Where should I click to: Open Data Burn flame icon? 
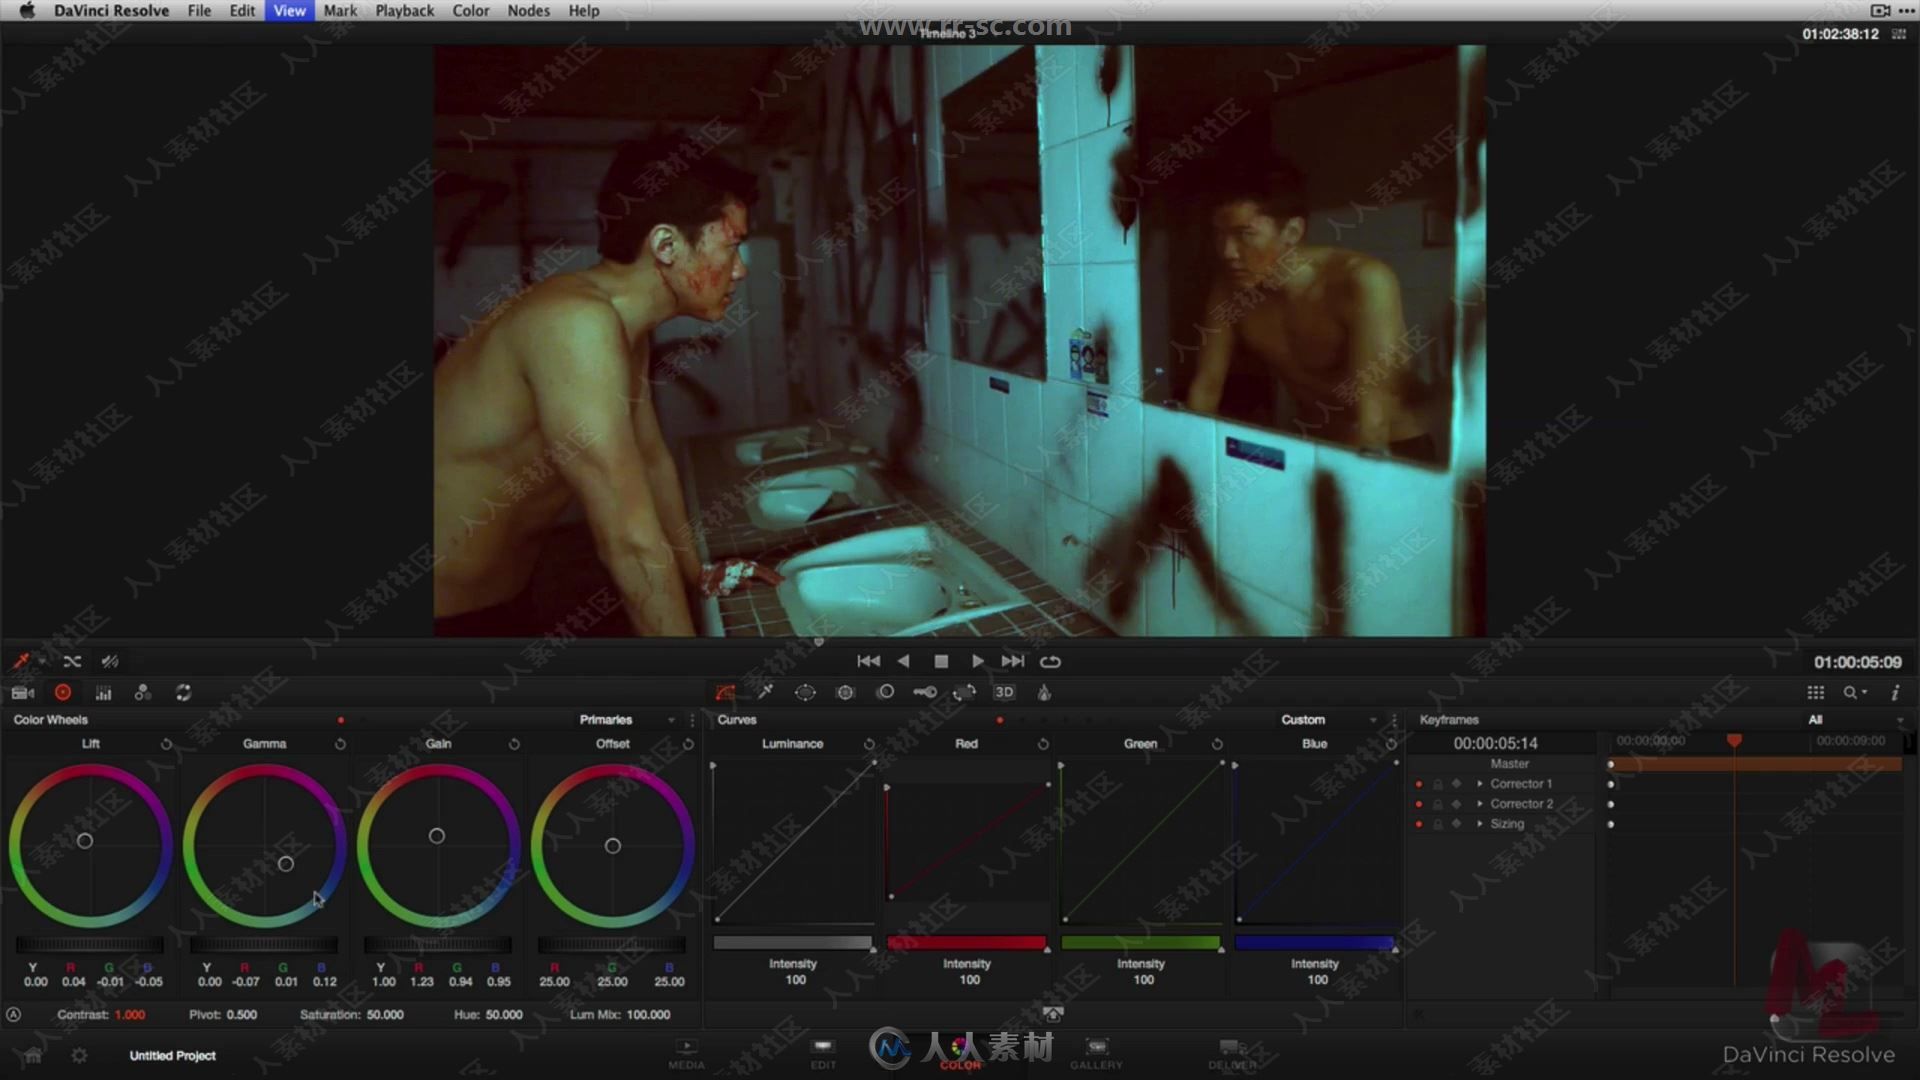click(1044, 692)
